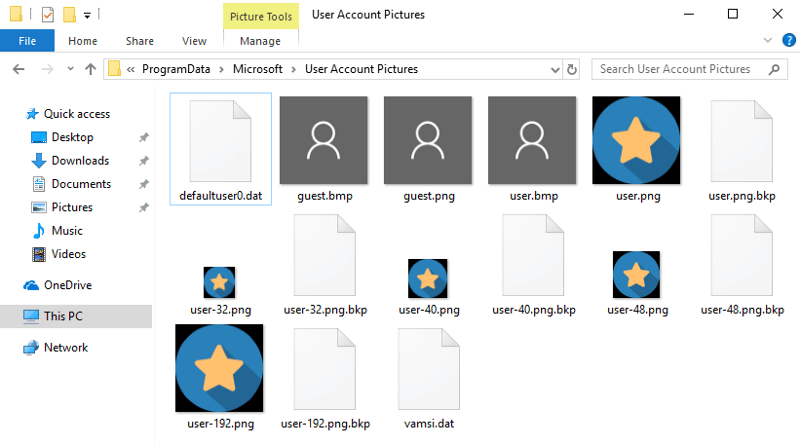Select the user-40.png.bkp file

pyautogui.click(x=533, y=255)
